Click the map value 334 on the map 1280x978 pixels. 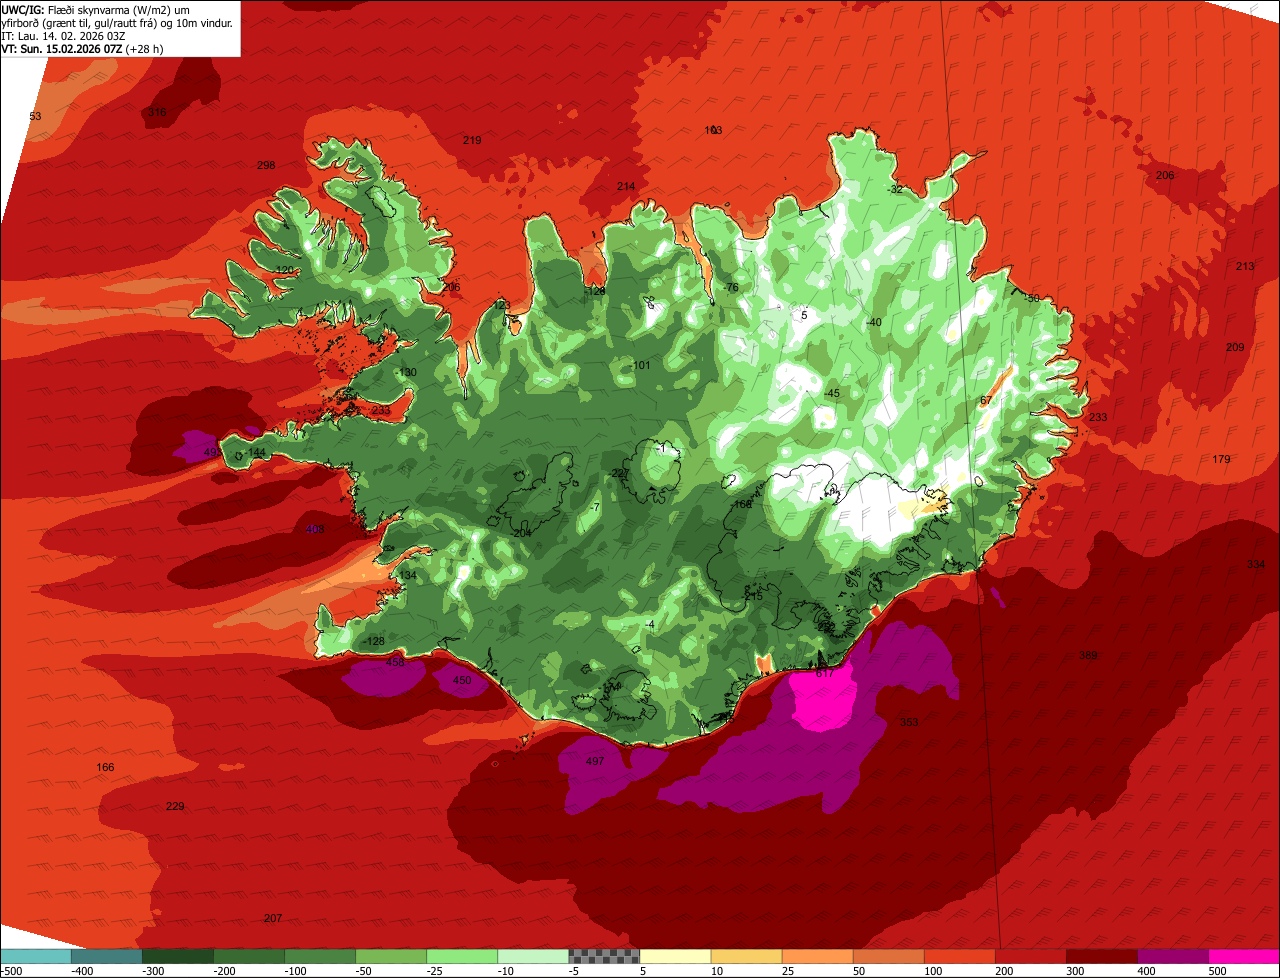(1256, 565)
